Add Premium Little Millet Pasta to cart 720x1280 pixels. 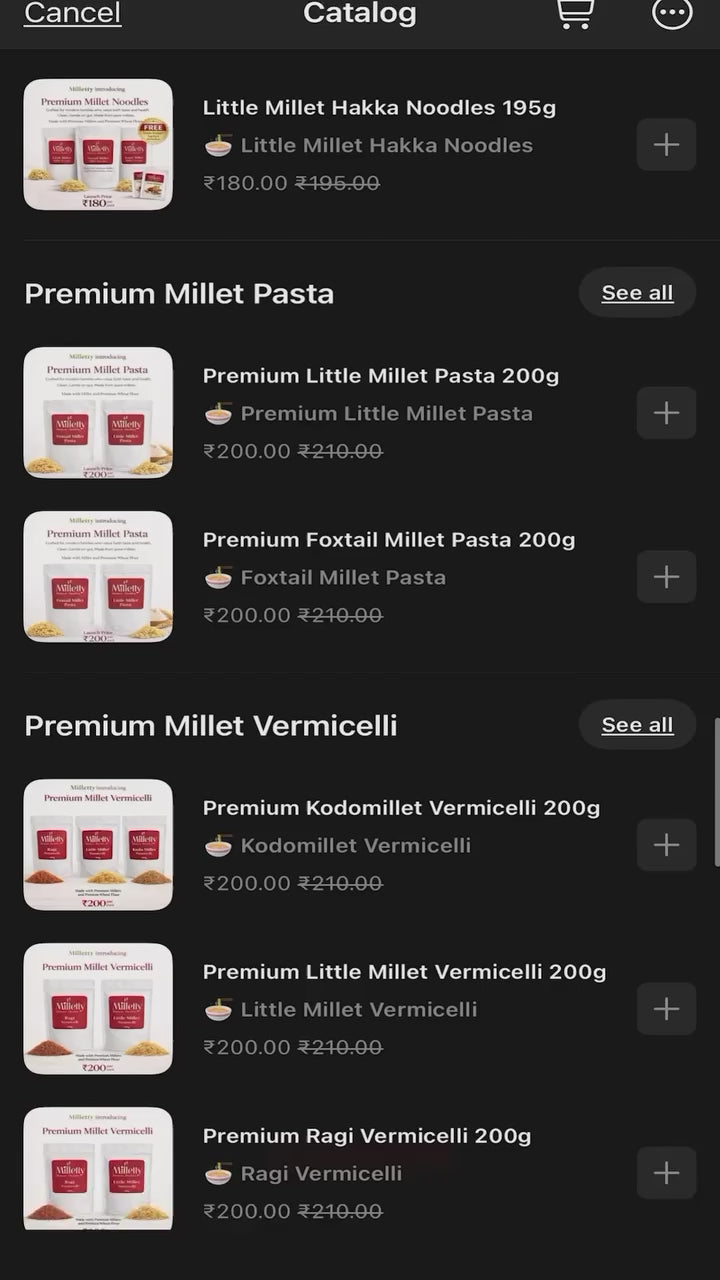tap(666, 413)
